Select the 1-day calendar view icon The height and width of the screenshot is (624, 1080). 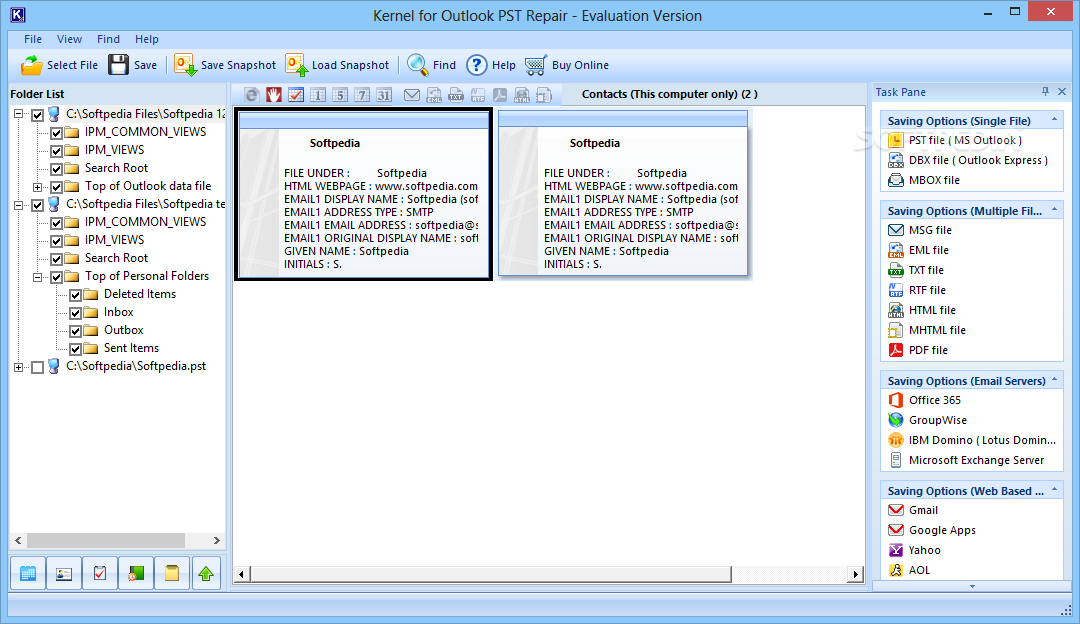pyautogui.click(x=318, y=95)
